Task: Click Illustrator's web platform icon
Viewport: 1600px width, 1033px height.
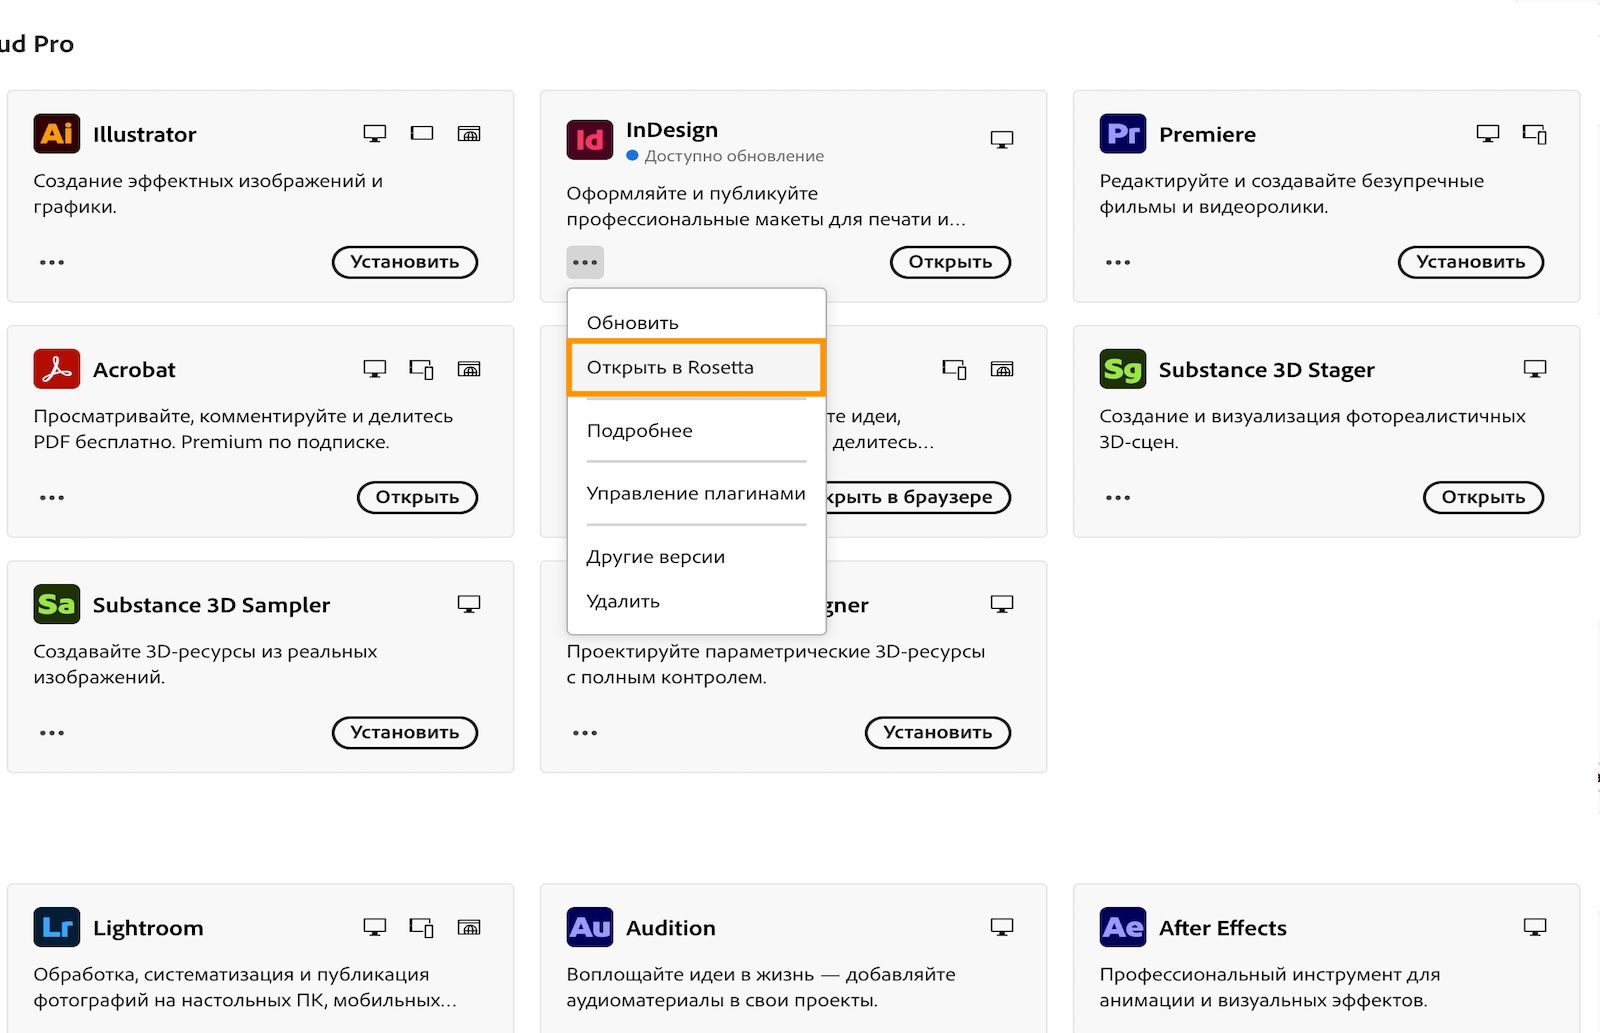Action: click(469, 133)
